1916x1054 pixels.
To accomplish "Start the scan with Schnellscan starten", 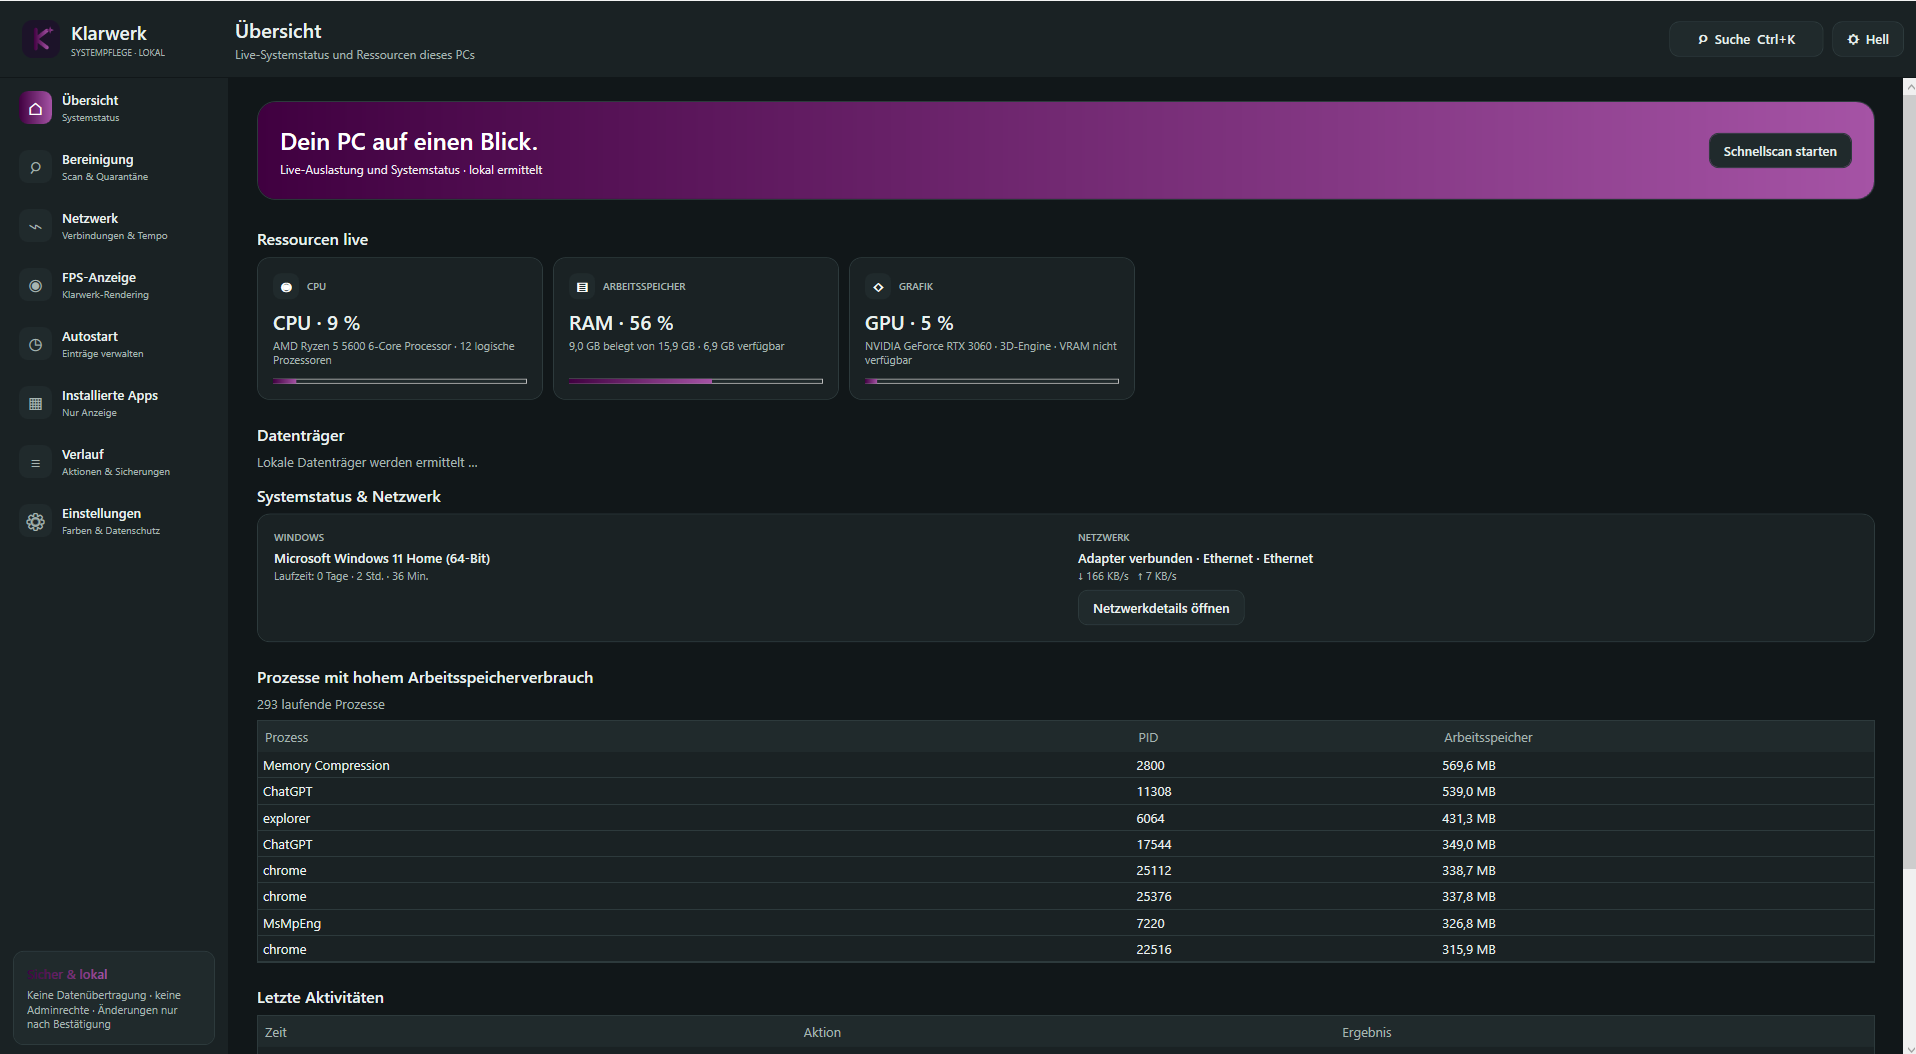I will click(x=1780, y=151).
